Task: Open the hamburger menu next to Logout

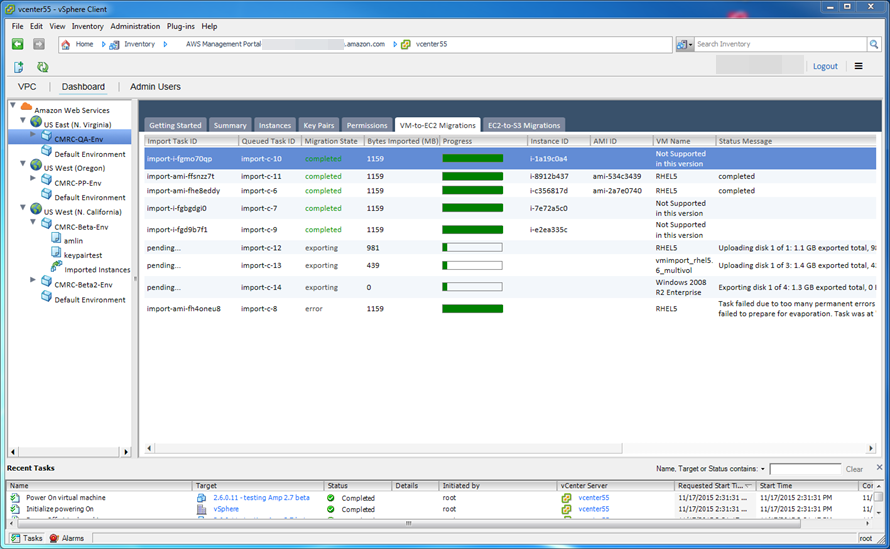Action: [x=858, y=67]
